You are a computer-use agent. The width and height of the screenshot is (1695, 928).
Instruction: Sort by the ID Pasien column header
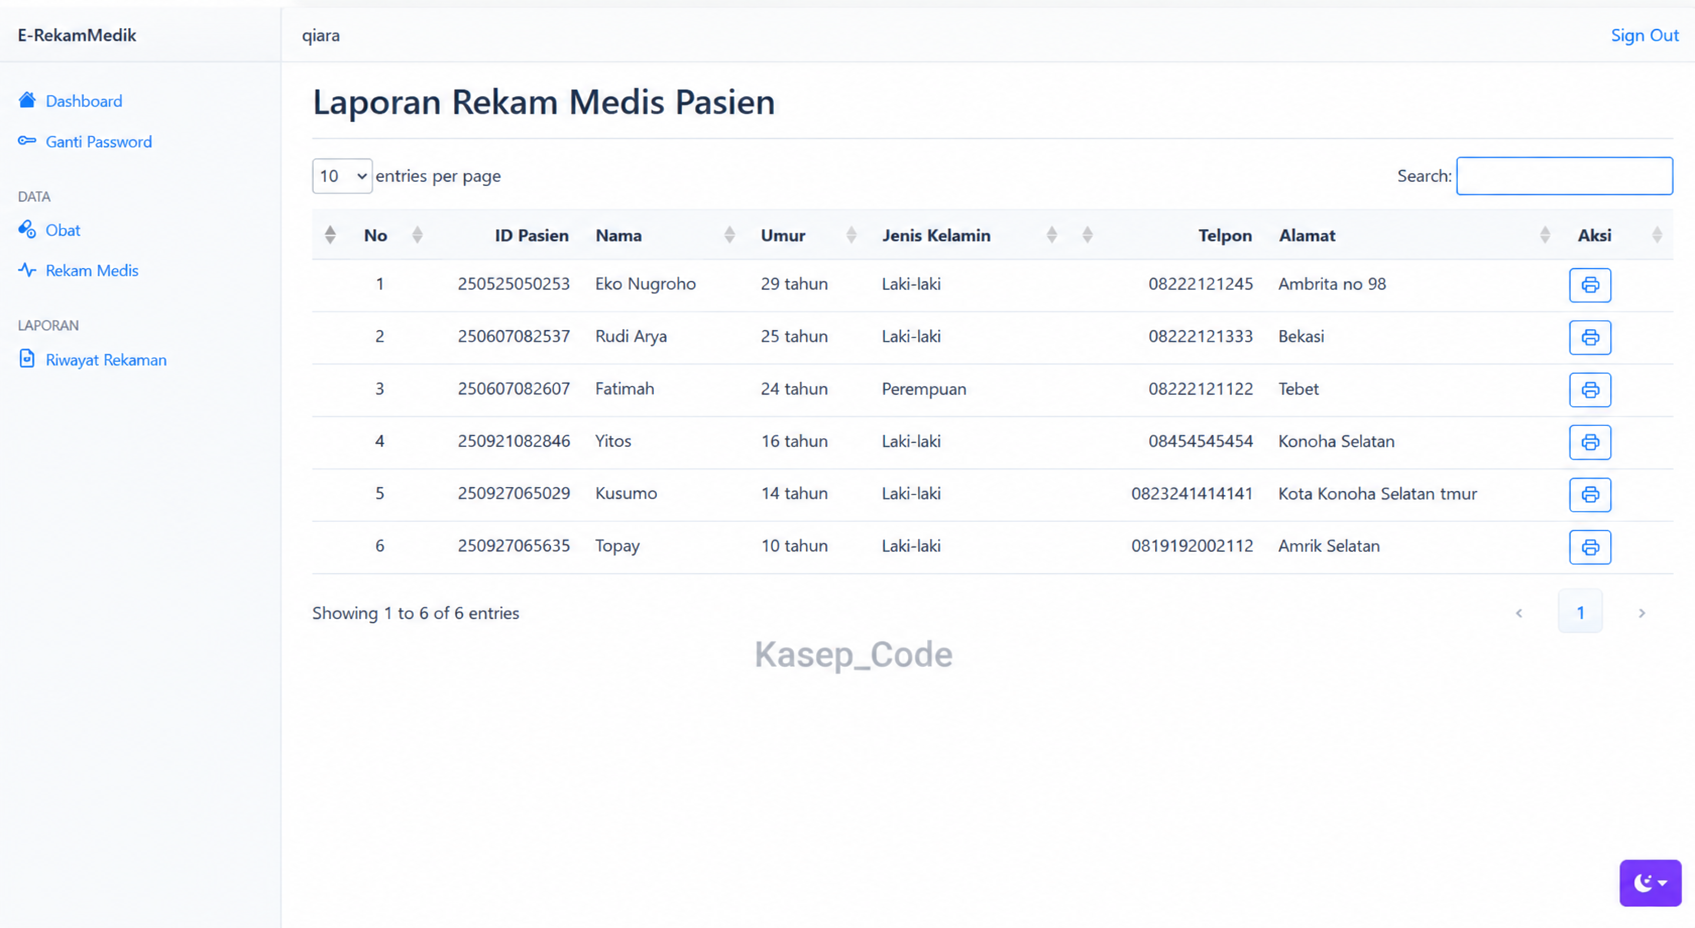[531, 235]
